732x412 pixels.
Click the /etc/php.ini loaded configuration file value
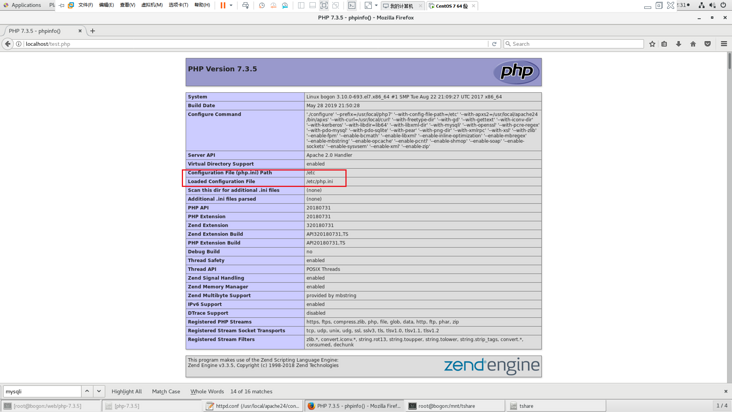point(320,182)
